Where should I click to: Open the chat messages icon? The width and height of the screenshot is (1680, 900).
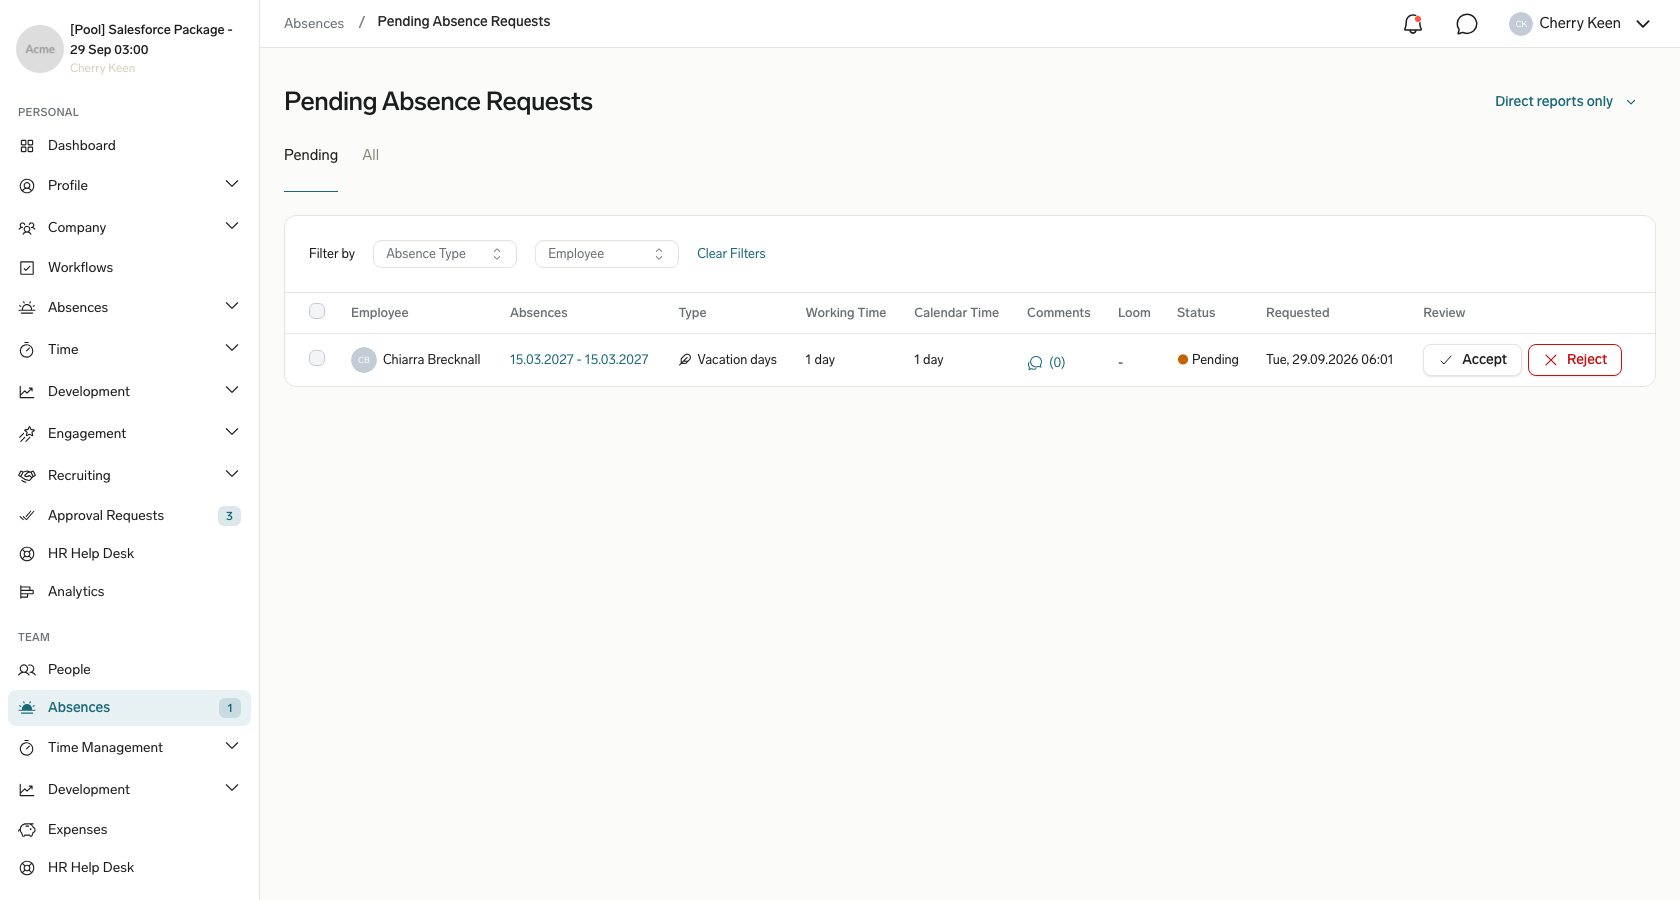click(1466, 24)
